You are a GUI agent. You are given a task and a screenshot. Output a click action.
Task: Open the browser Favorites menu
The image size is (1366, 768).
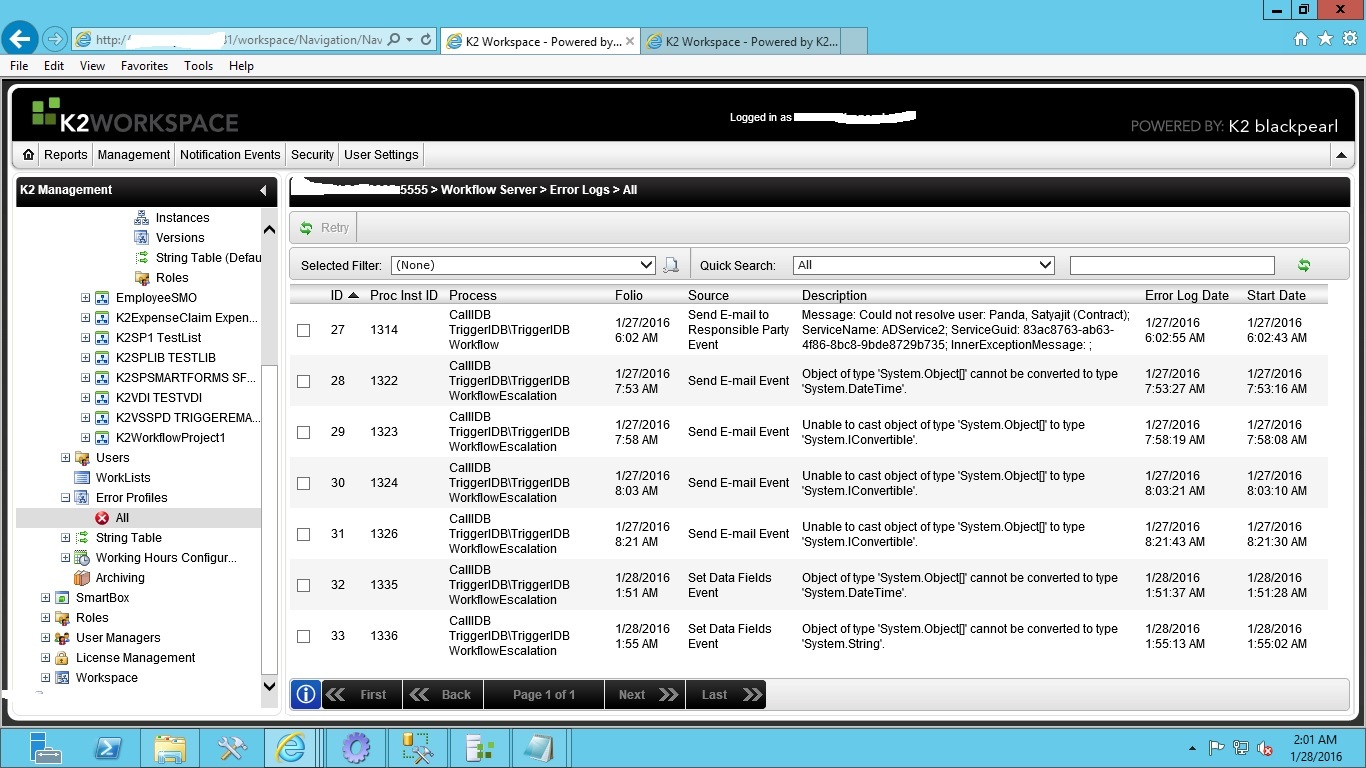pos(144,66)
